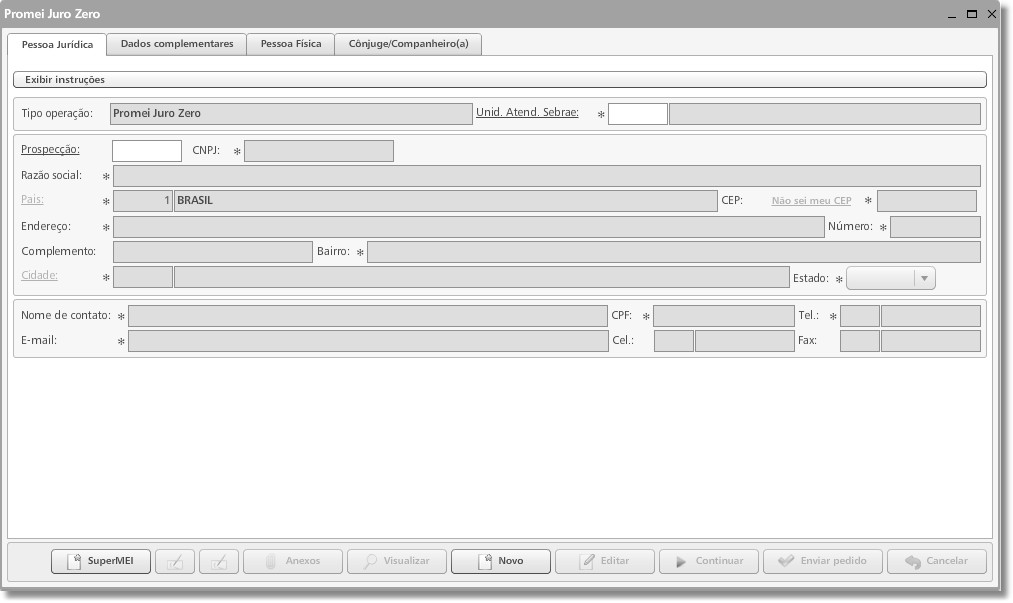This screenshot has height=603, width=1013.
Task: Click the Bairro input field
Action: pyautogui.click(x=674, y=252)
